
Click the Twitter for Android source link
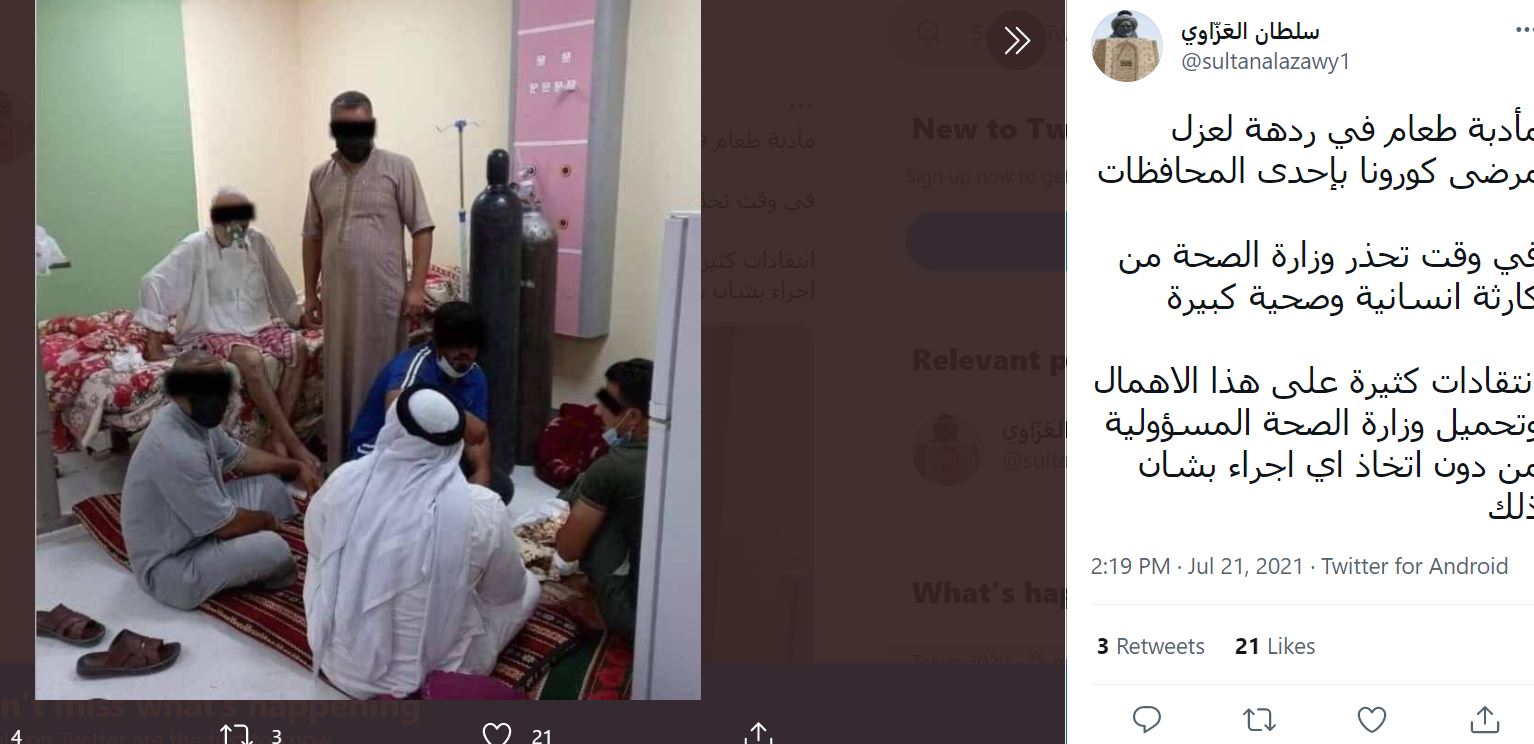pyautogui.click(x=1414, y=566)
